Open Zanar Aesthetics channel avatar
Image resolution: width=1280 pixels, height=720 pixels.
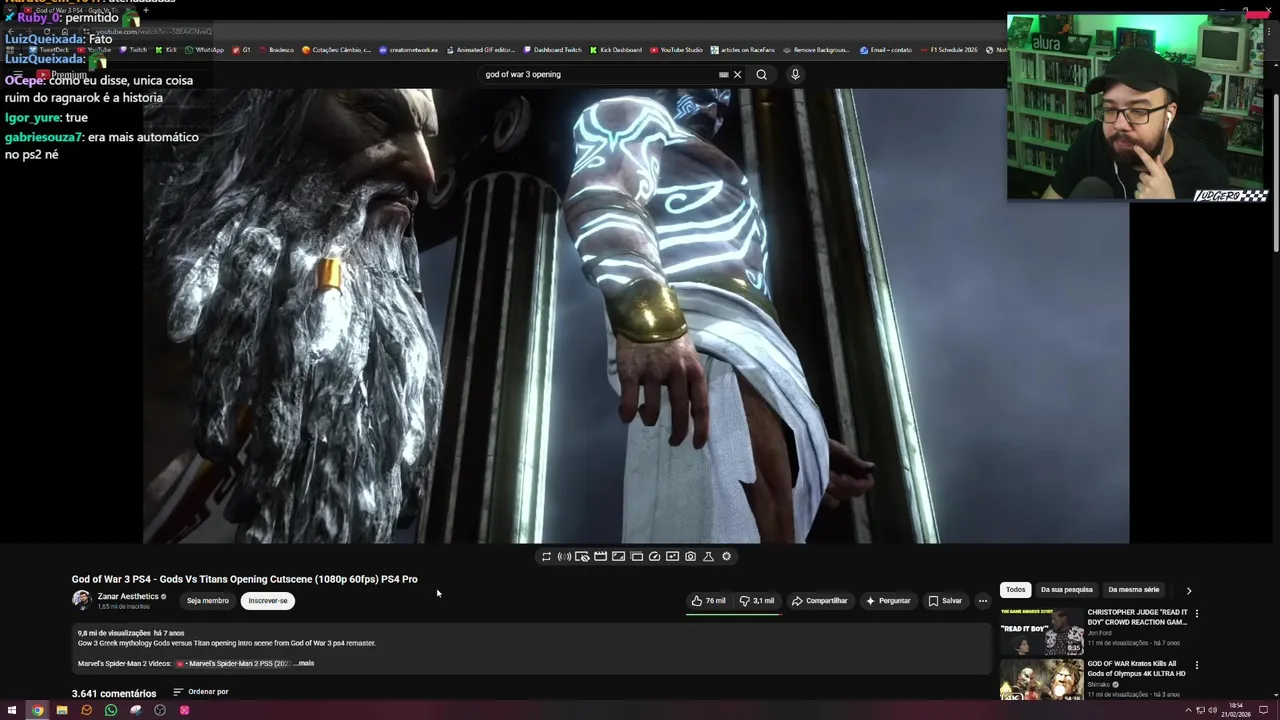coord(81,600)
